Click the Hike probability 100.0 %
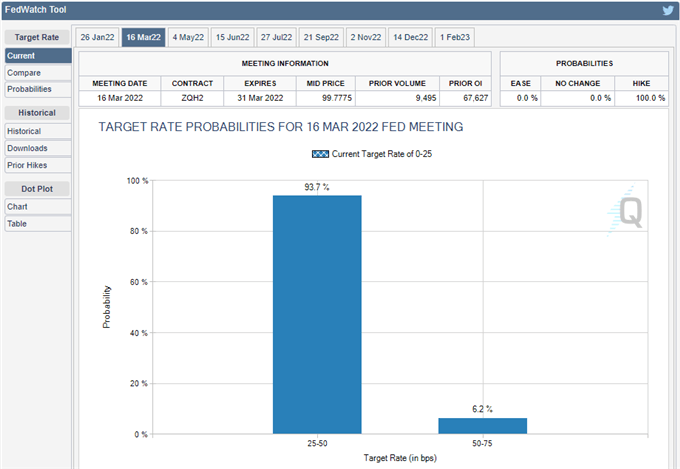Viewport: 680px width, 469px height. point(650,98)
